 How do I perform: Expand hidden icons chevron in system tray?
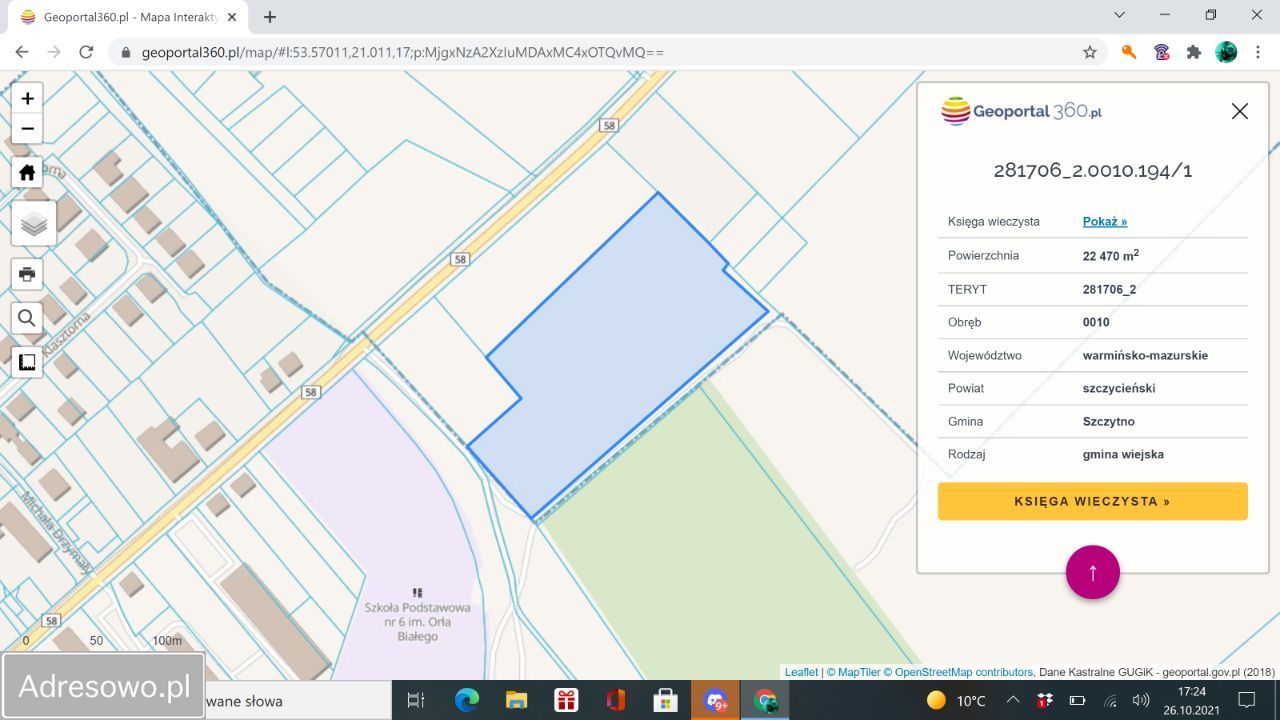coord(1013,701)
